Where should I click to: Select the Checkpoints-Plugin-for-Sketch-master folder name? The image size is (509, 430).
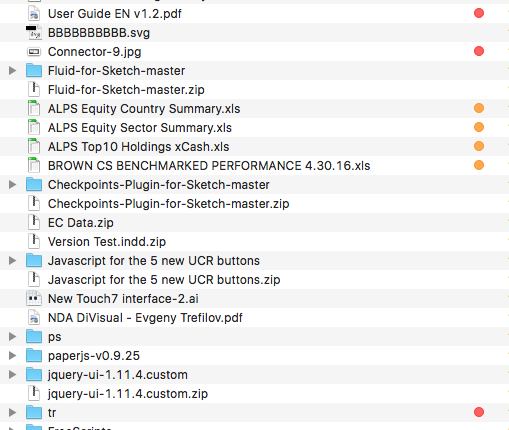[x=159, y=185]
